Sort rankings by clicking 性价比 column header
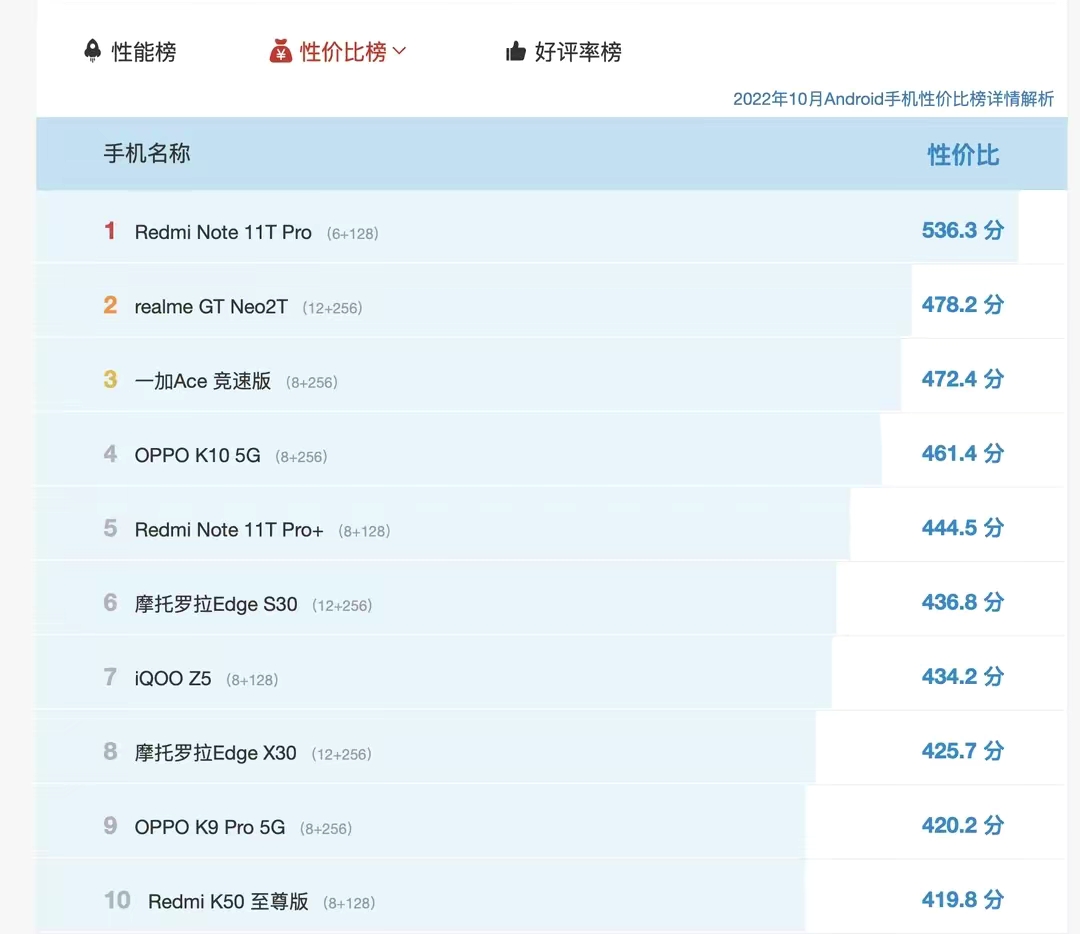Viewport: 1080px width, 934px height. click(x=962, y=155)
